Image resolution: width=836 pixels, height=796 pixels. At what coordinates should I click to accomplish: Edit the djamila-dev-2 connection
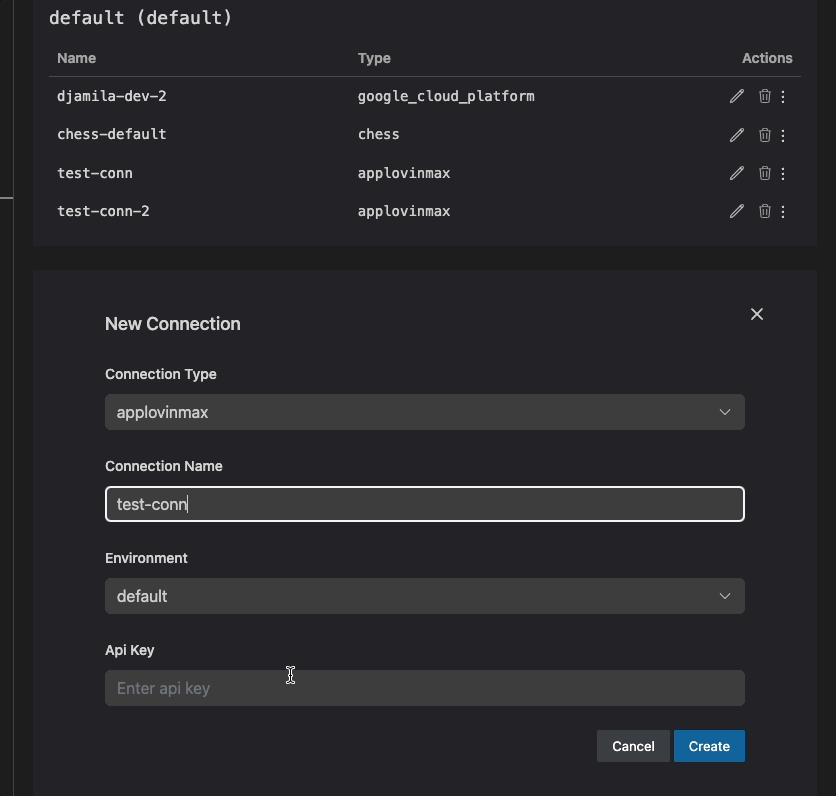click(736, 96)
